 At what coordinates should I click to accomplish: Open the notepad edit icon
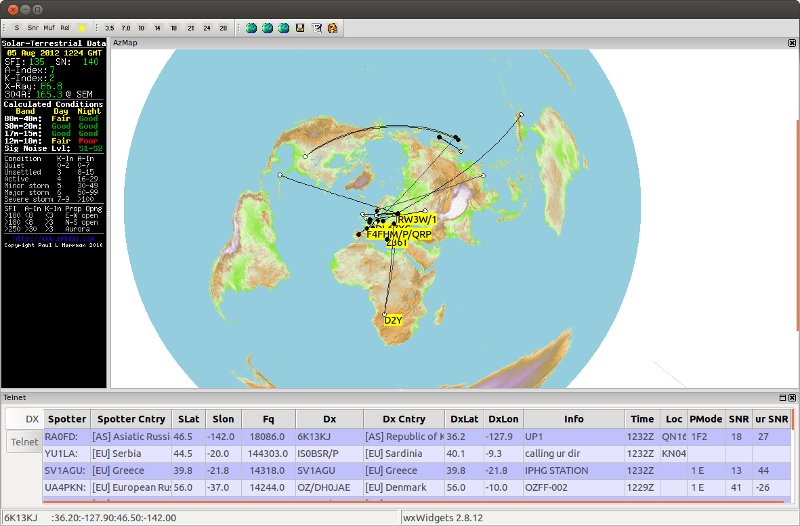click(317, 28)
